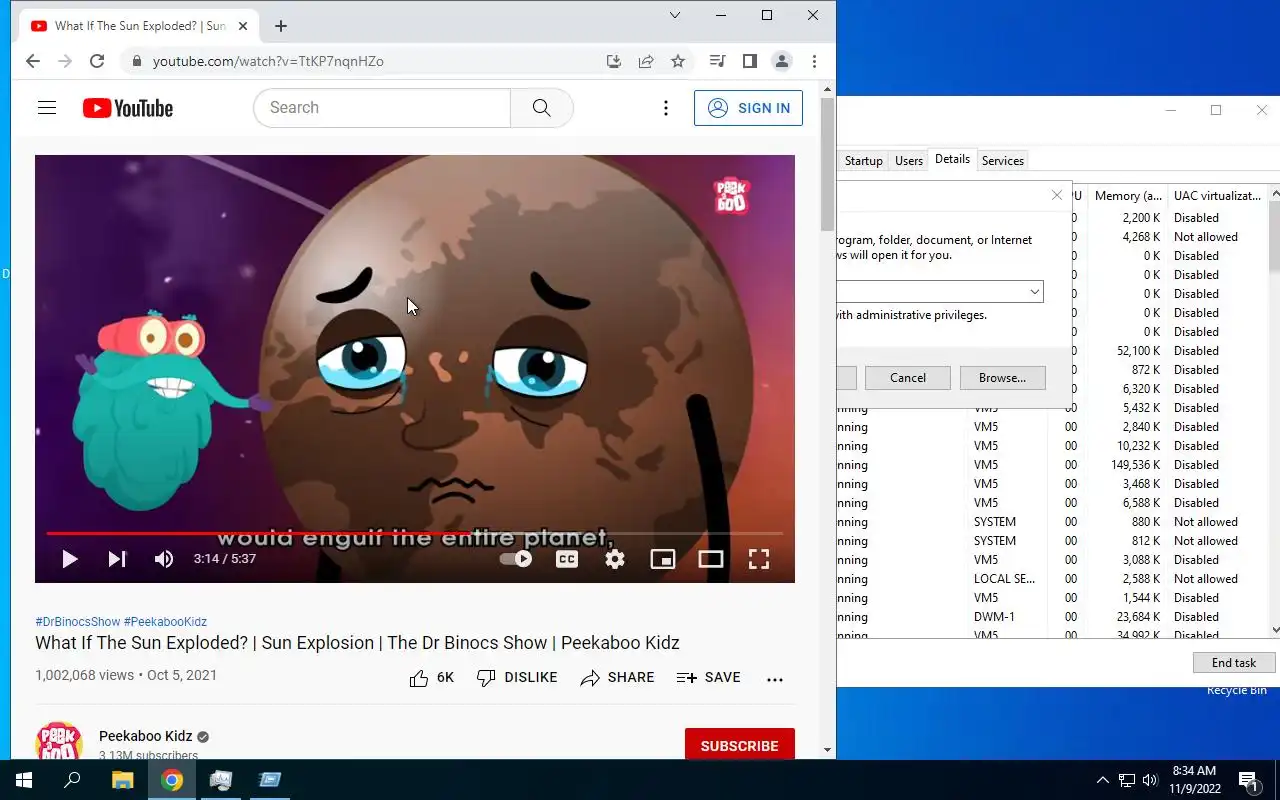
Task: Close the YouTube tab
Action: 243,26
